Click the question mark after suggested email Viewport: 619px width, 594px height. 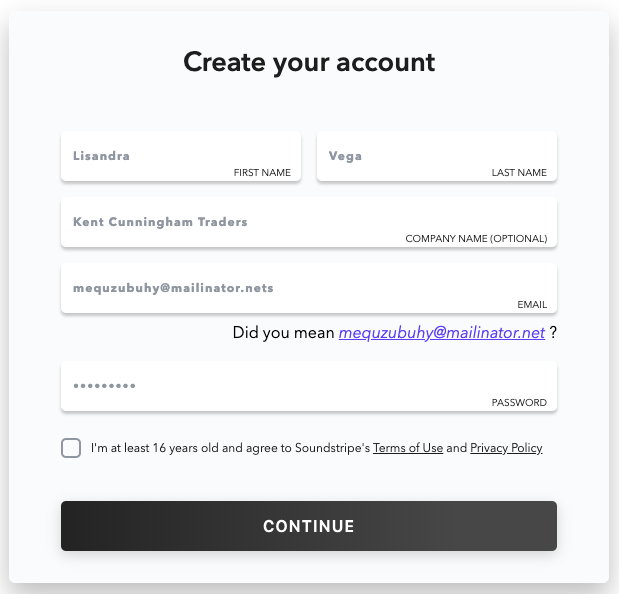point(553,333)
